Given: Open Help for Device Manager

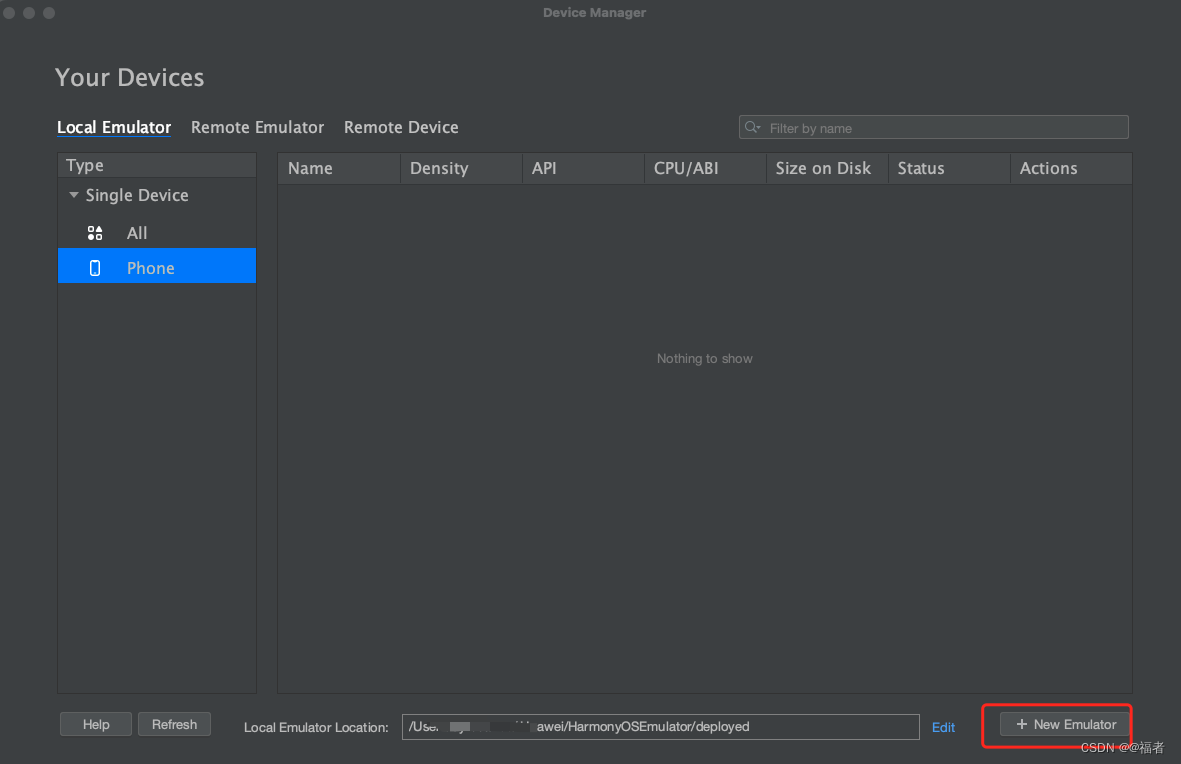Looking at the screenshot, I should point(96,724).
